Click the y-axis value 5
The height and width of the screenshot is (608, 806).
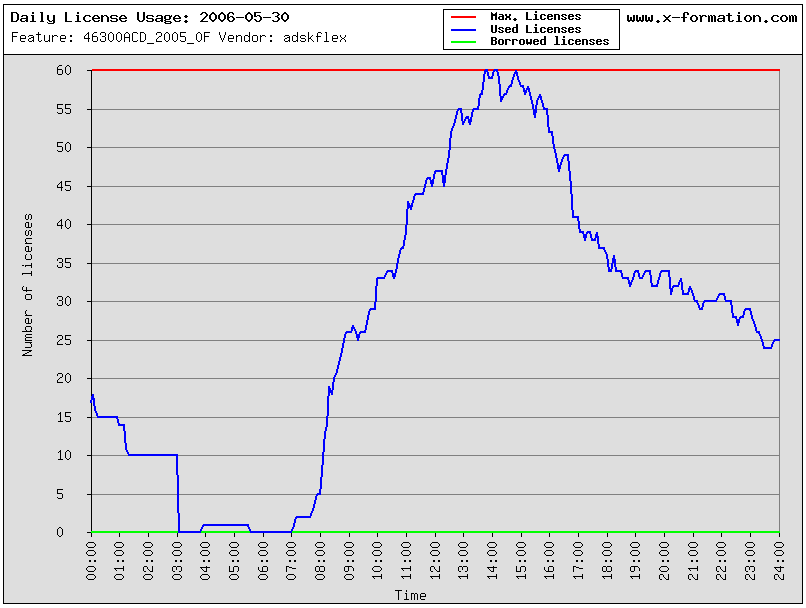pos(60,494)
